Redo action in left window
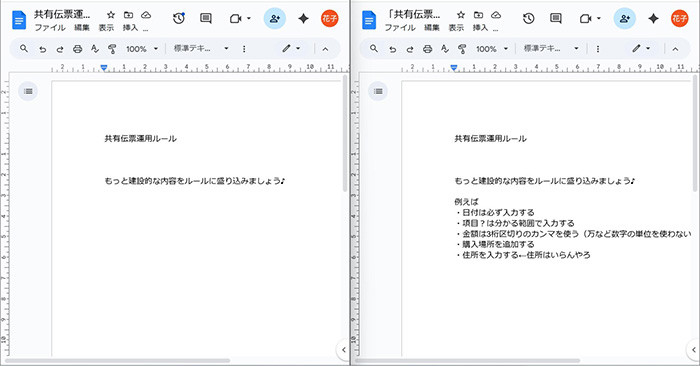 click(x=60, y=49)
